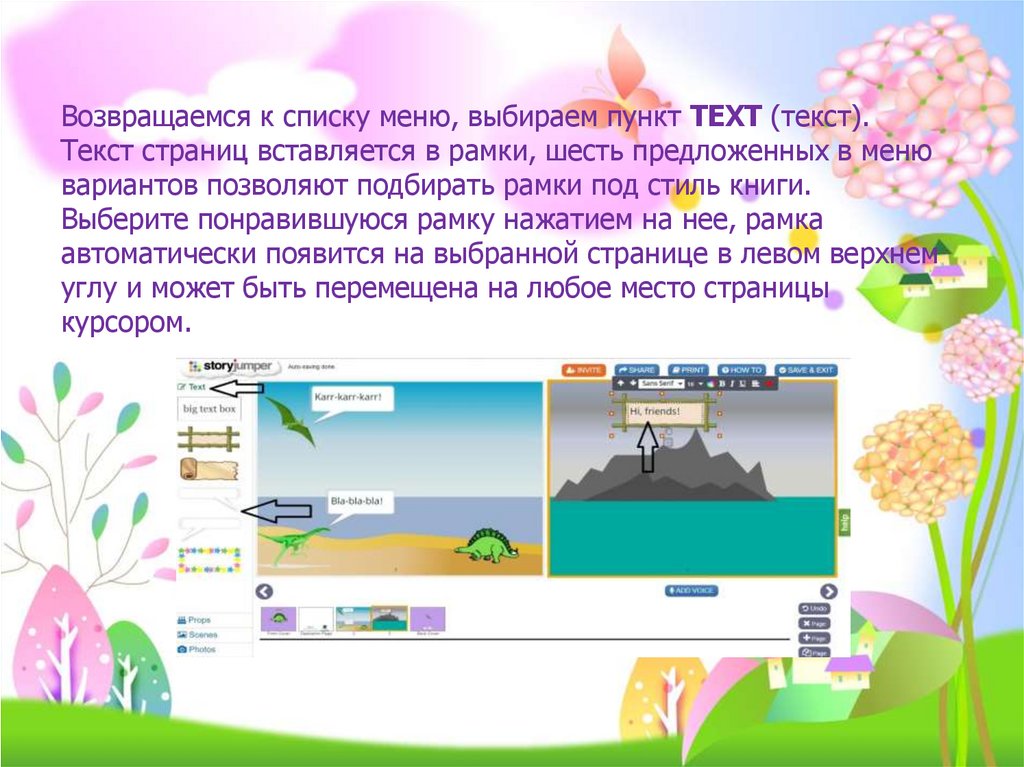Open the HOW TO guide
This screenshot has height=767, width=1024.
[741, 370]
